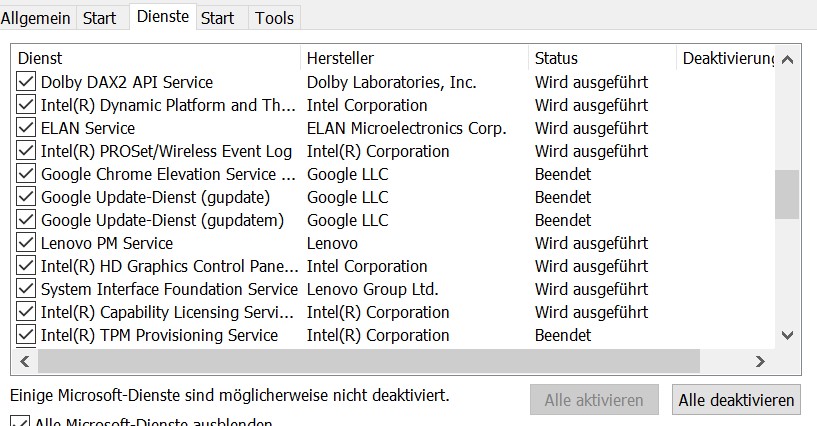Toggle Intel(R) Dynamic Platform service checkbox

pyautogui.click(x=26, y=105)
